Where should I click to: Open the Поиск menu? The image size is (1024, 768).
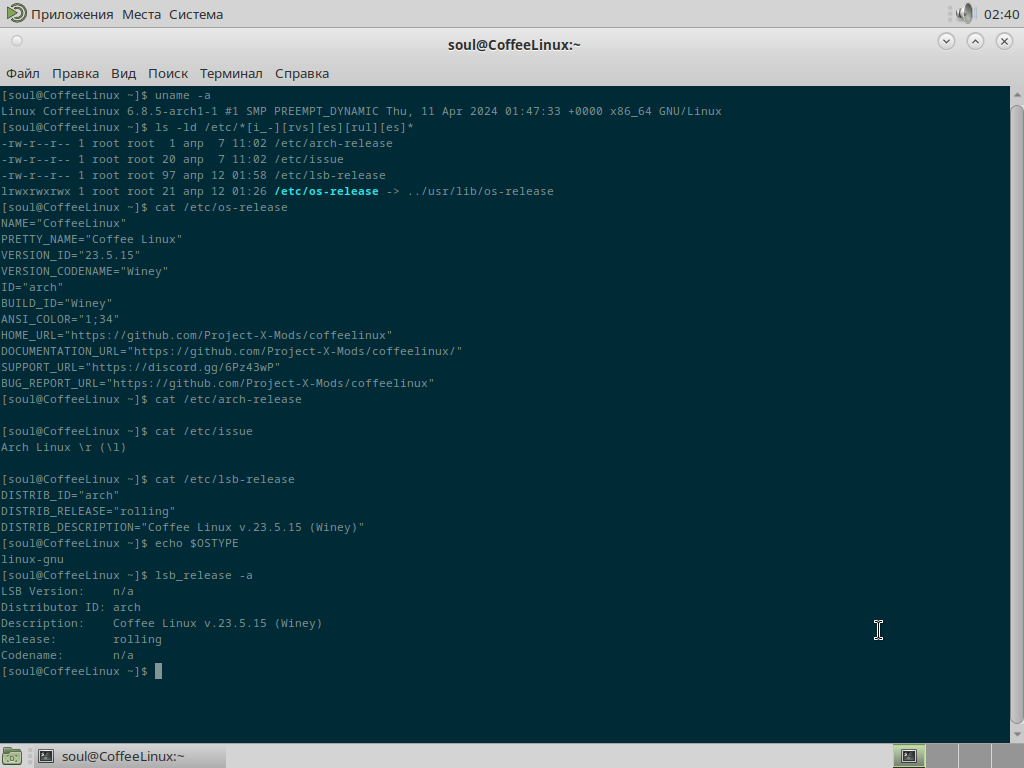click(168, 73)
